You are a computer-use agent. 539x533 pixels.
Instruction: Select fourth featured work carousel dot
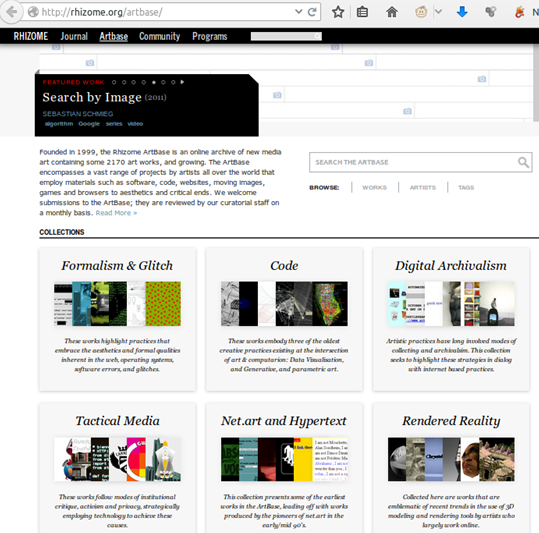point(144,82)
